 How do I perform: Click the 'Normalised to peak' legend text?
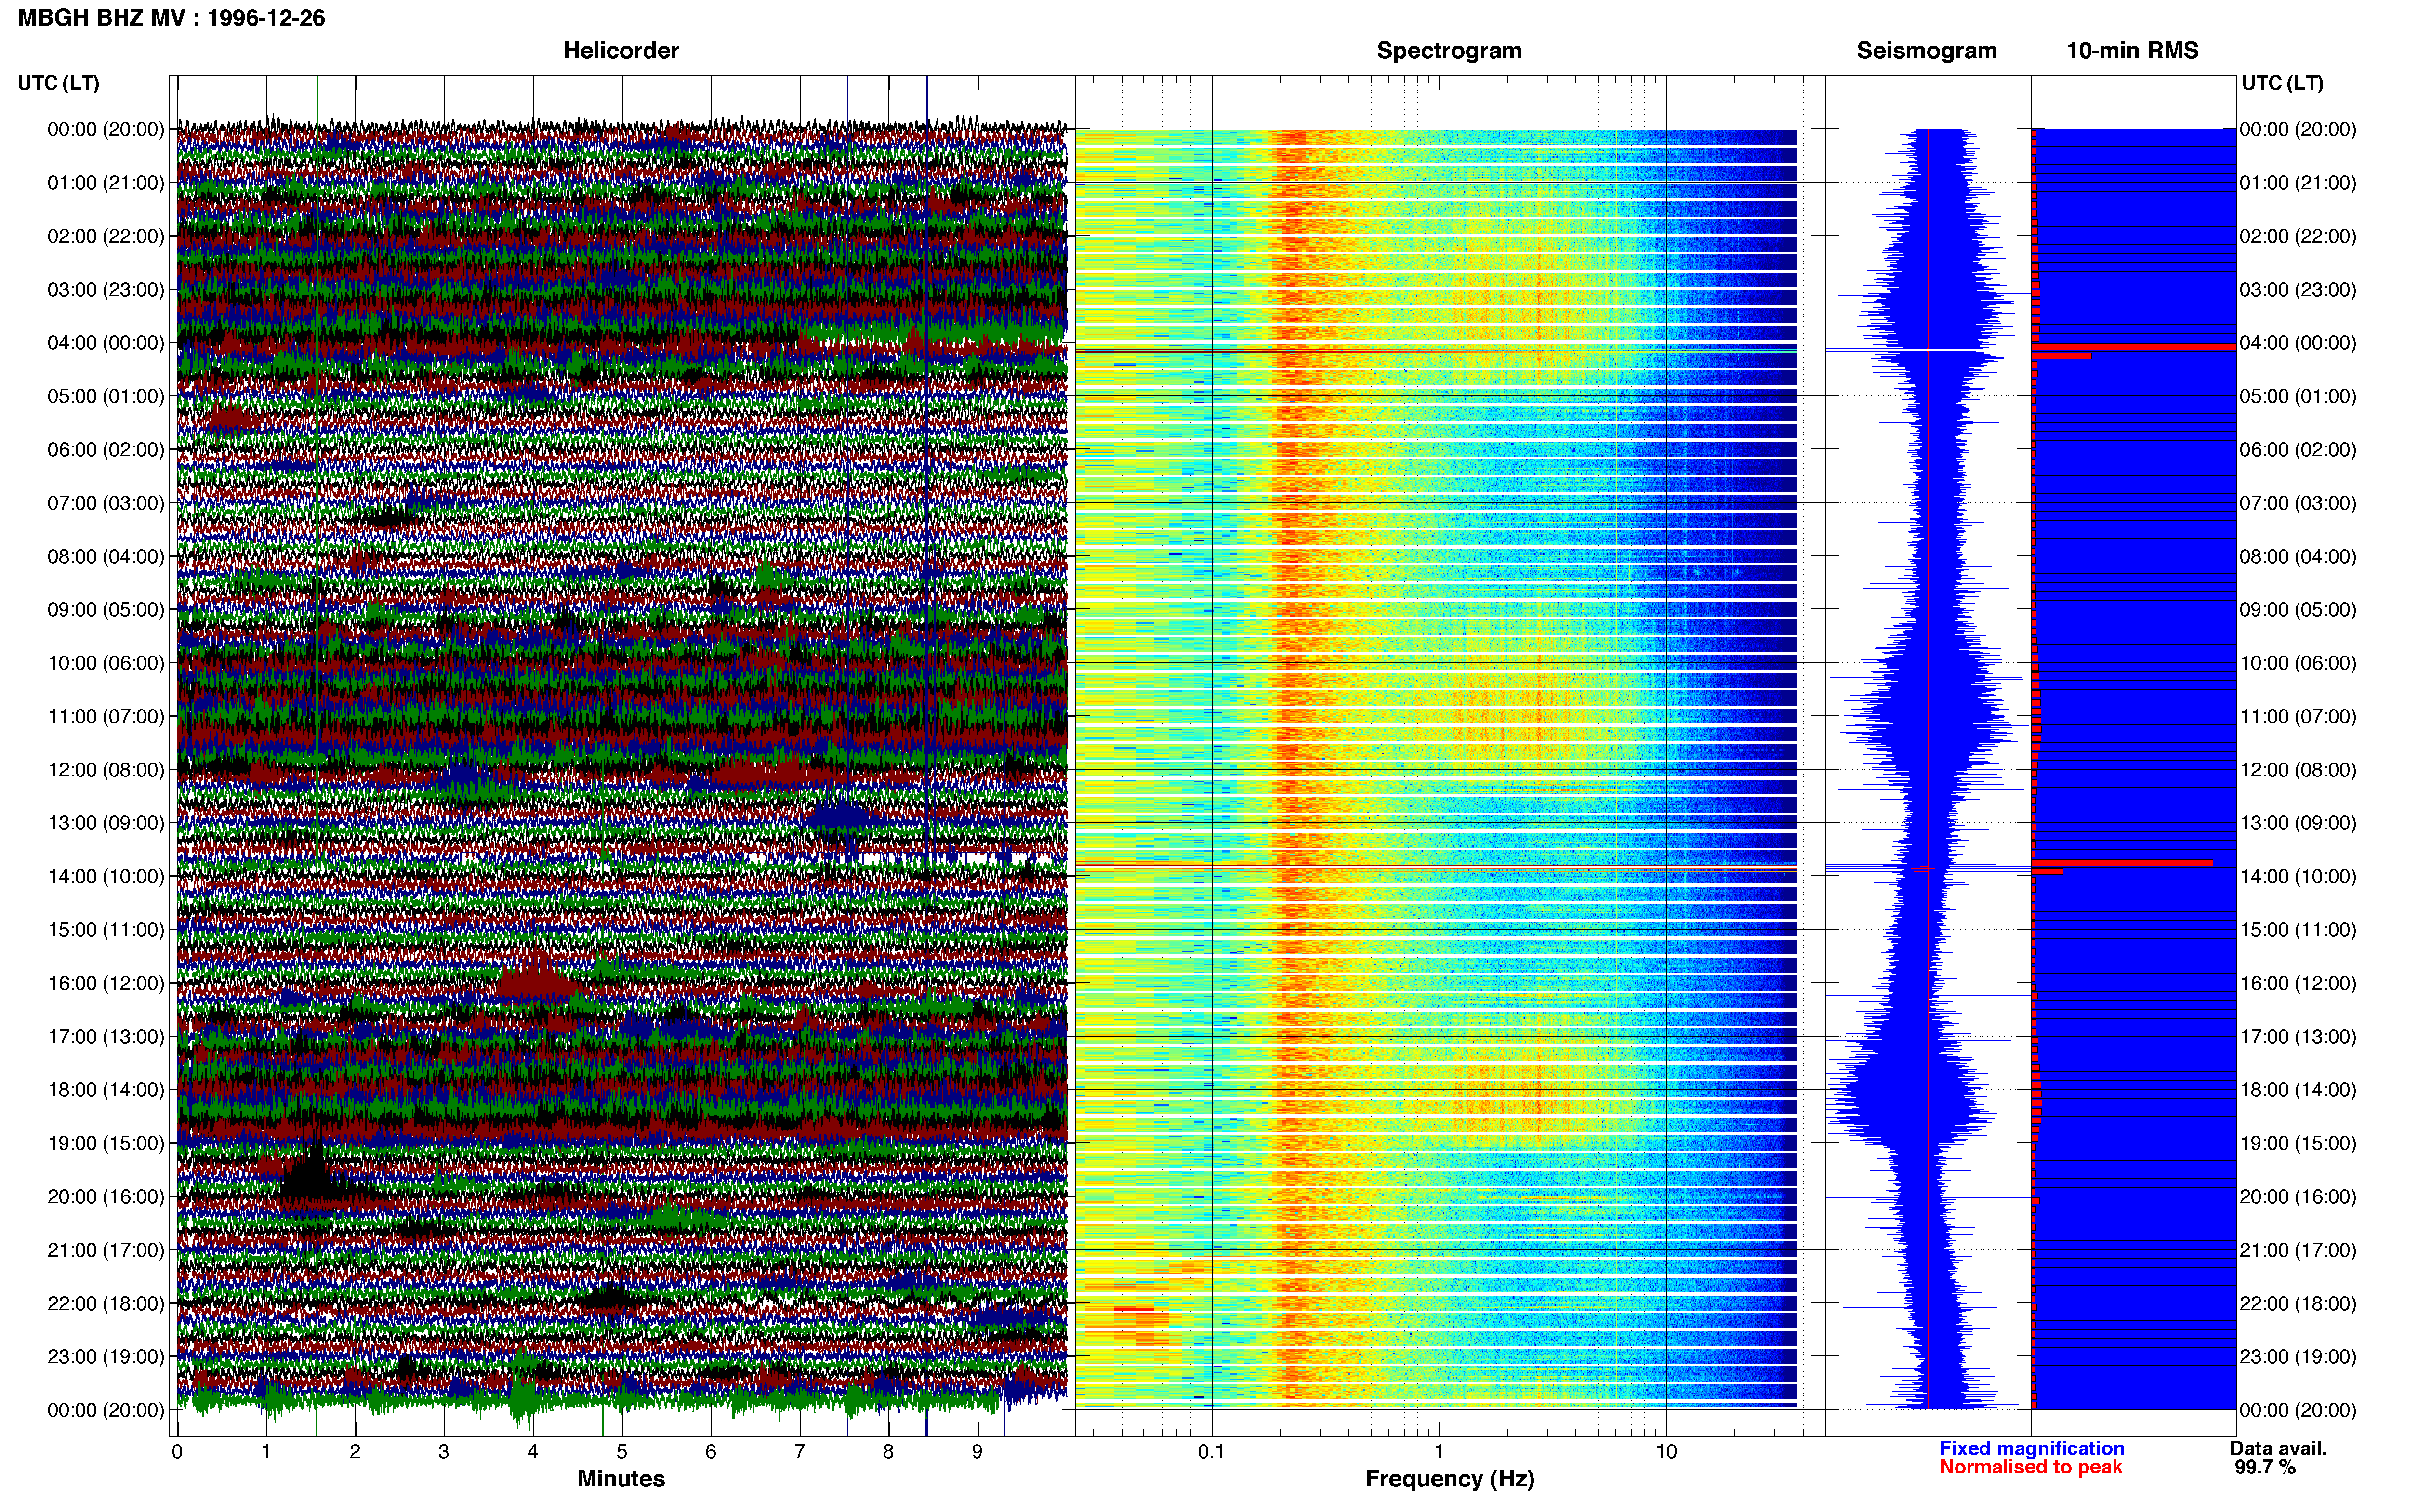[x=2030, y=1467]
